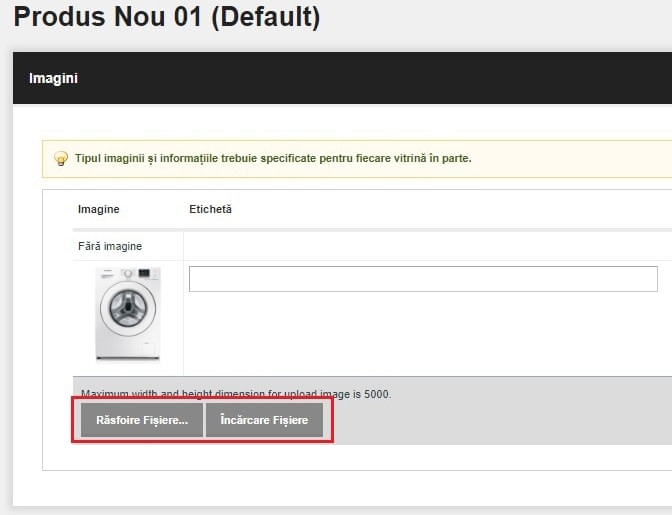Click the Fără imagine row label
Image resolution: width=672 pixels, height=515 pixels.
coord(110,246)
